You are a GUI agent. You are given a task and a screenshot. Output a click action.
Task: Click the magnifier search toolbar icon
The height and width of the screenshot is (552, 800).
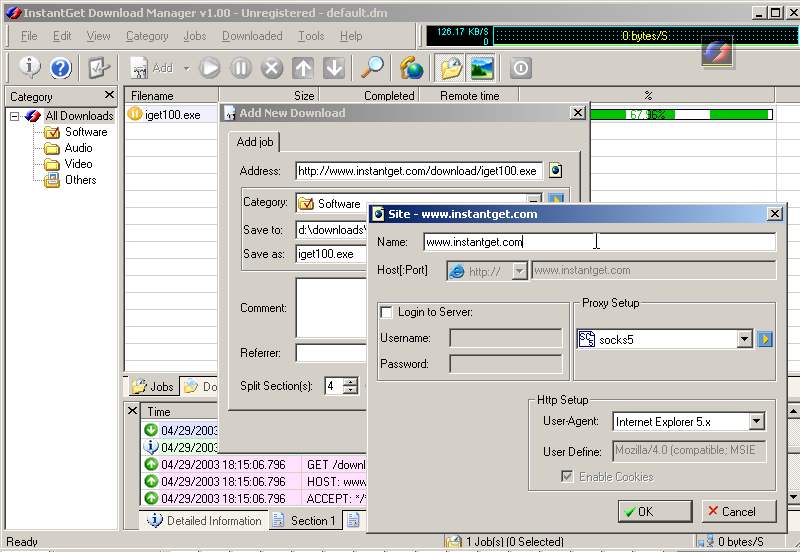372,67
